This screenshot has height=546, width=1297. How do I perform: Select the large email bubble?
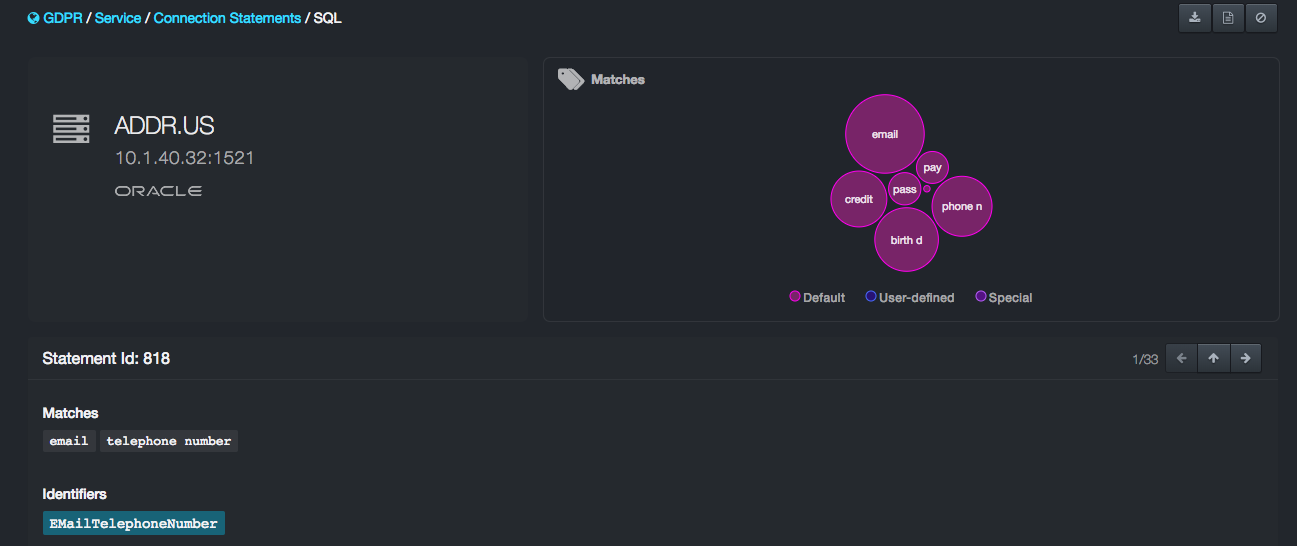884,134
